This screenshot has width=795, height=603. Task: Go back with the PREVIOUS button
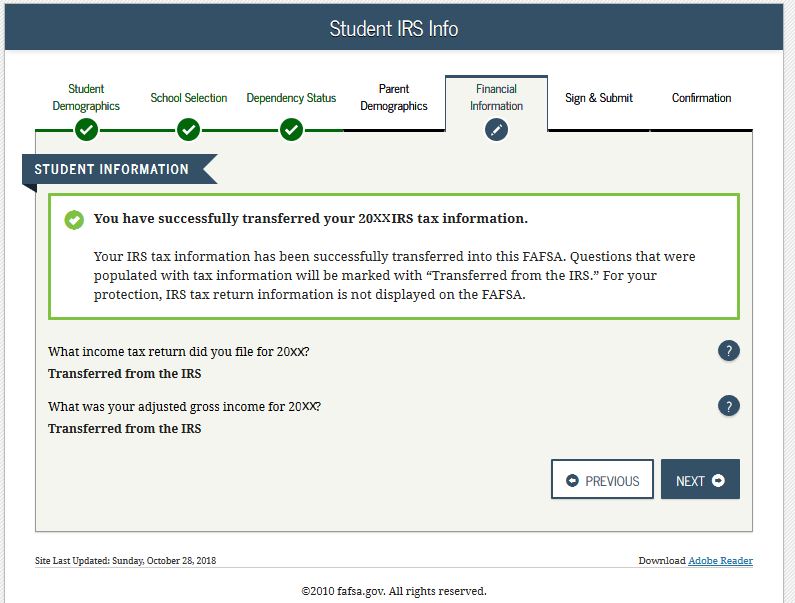click(602, 479)
